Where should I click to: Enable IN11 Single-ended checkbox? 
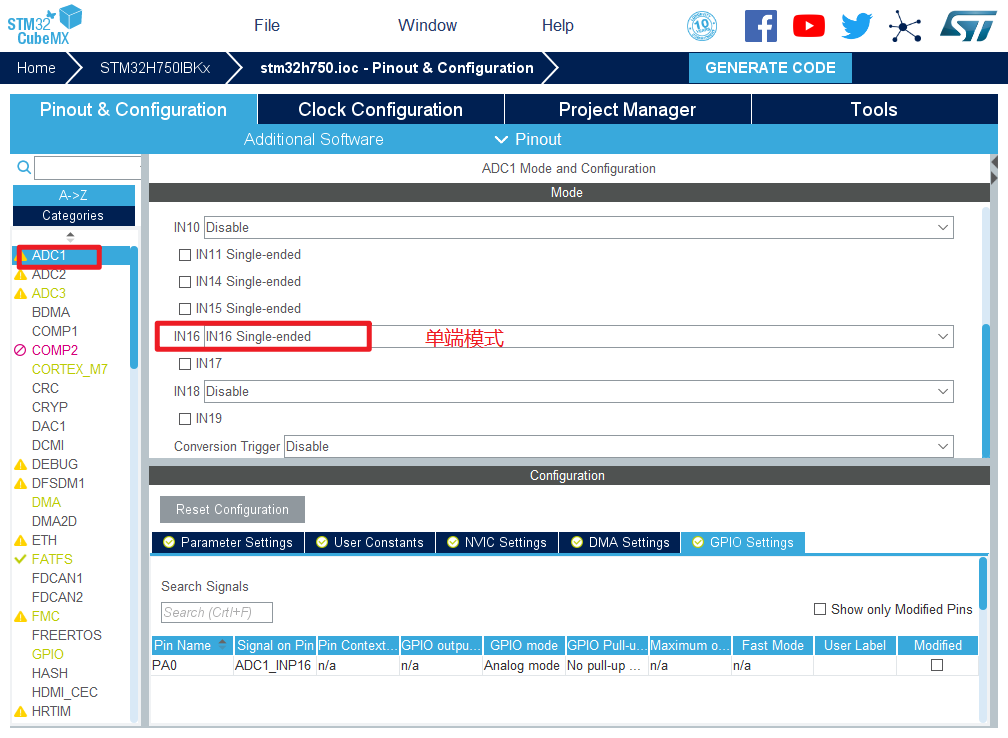(185, 255)
